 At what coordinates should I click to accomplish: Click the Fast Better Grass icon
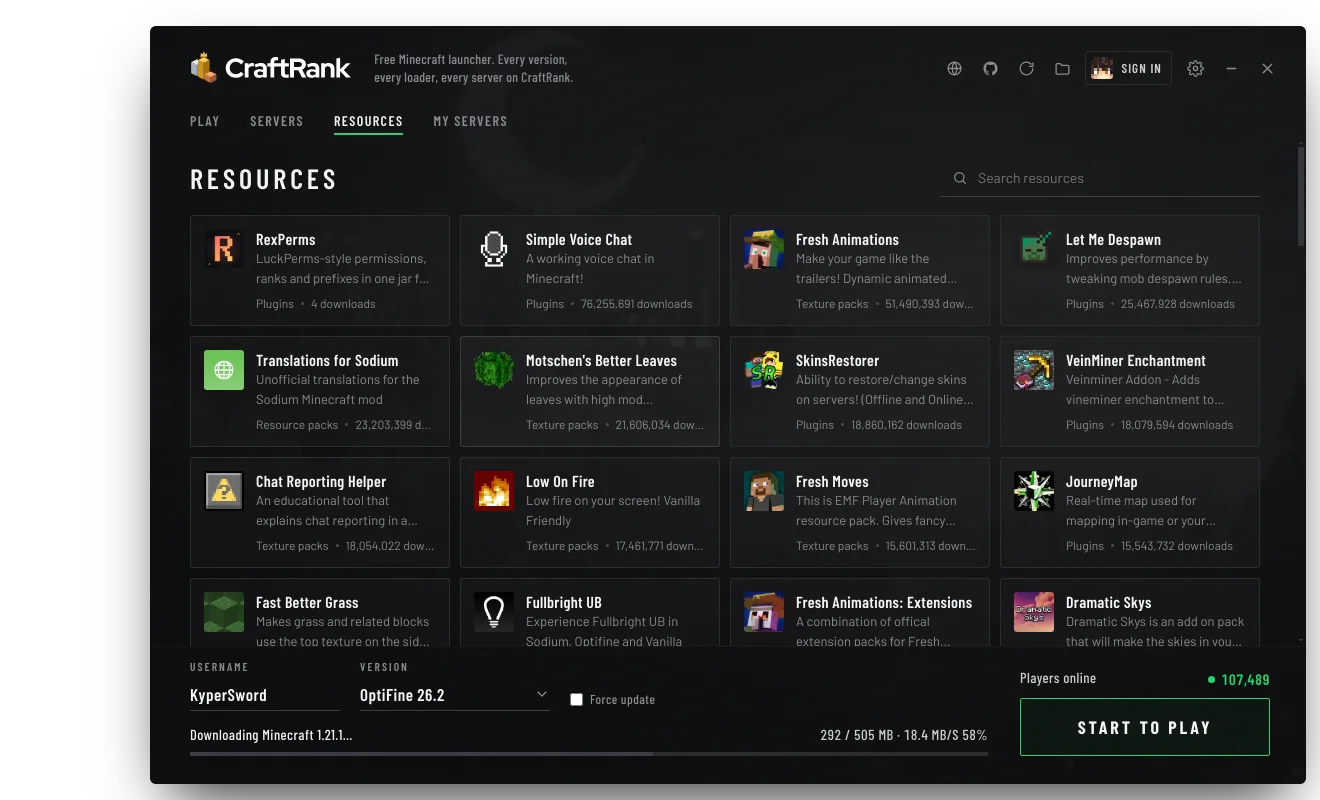click(x=224, y=612)
